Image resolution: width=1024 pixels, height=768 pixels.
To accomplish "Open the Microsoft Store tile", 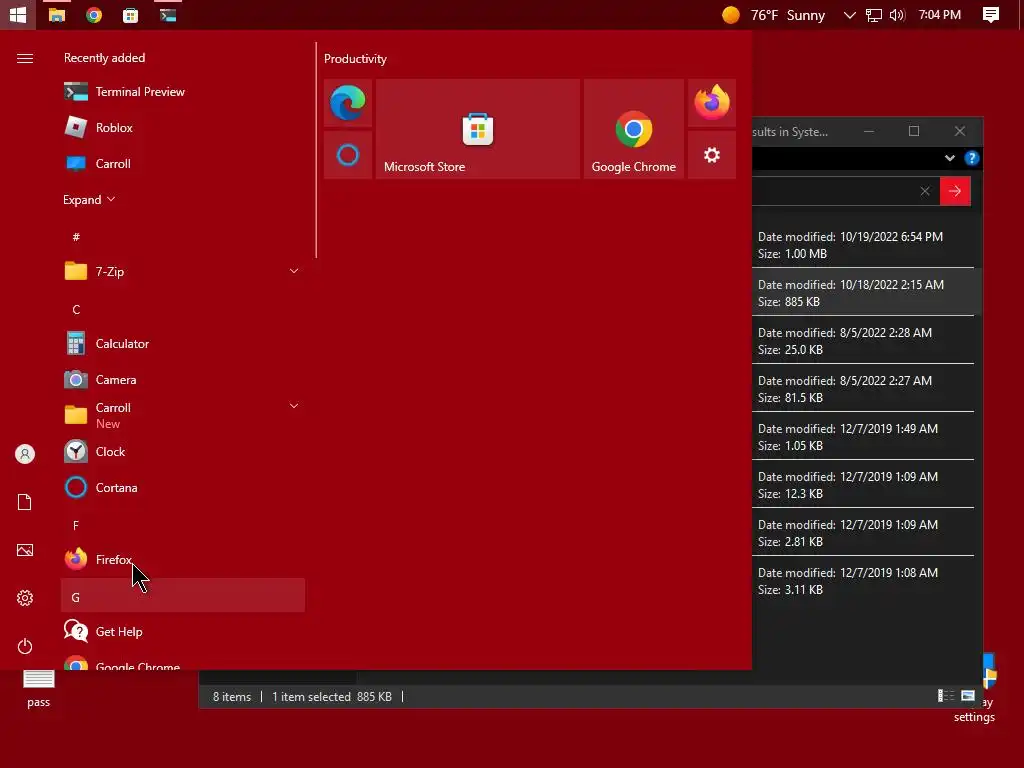I will (x=478, y=129).
